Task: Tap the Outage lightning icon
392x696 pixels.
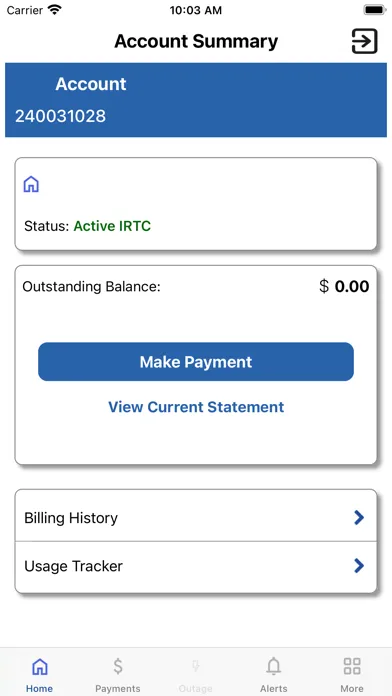Action: (x=195, y=666)
